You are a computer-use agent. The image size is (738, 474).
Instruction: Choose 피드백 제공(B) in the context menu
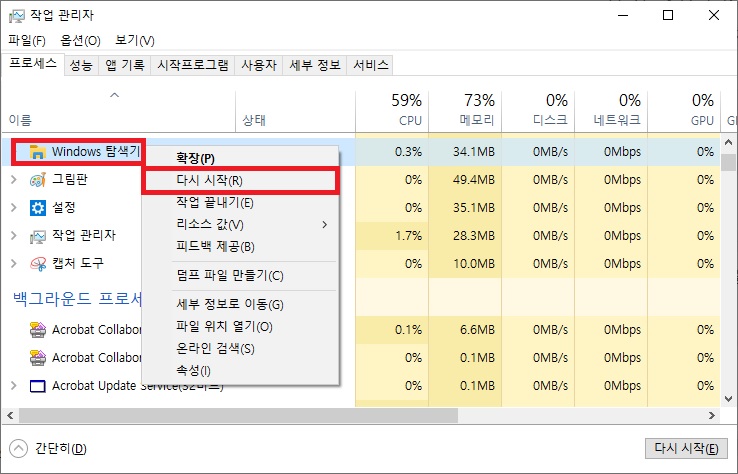tap(241, 247)
